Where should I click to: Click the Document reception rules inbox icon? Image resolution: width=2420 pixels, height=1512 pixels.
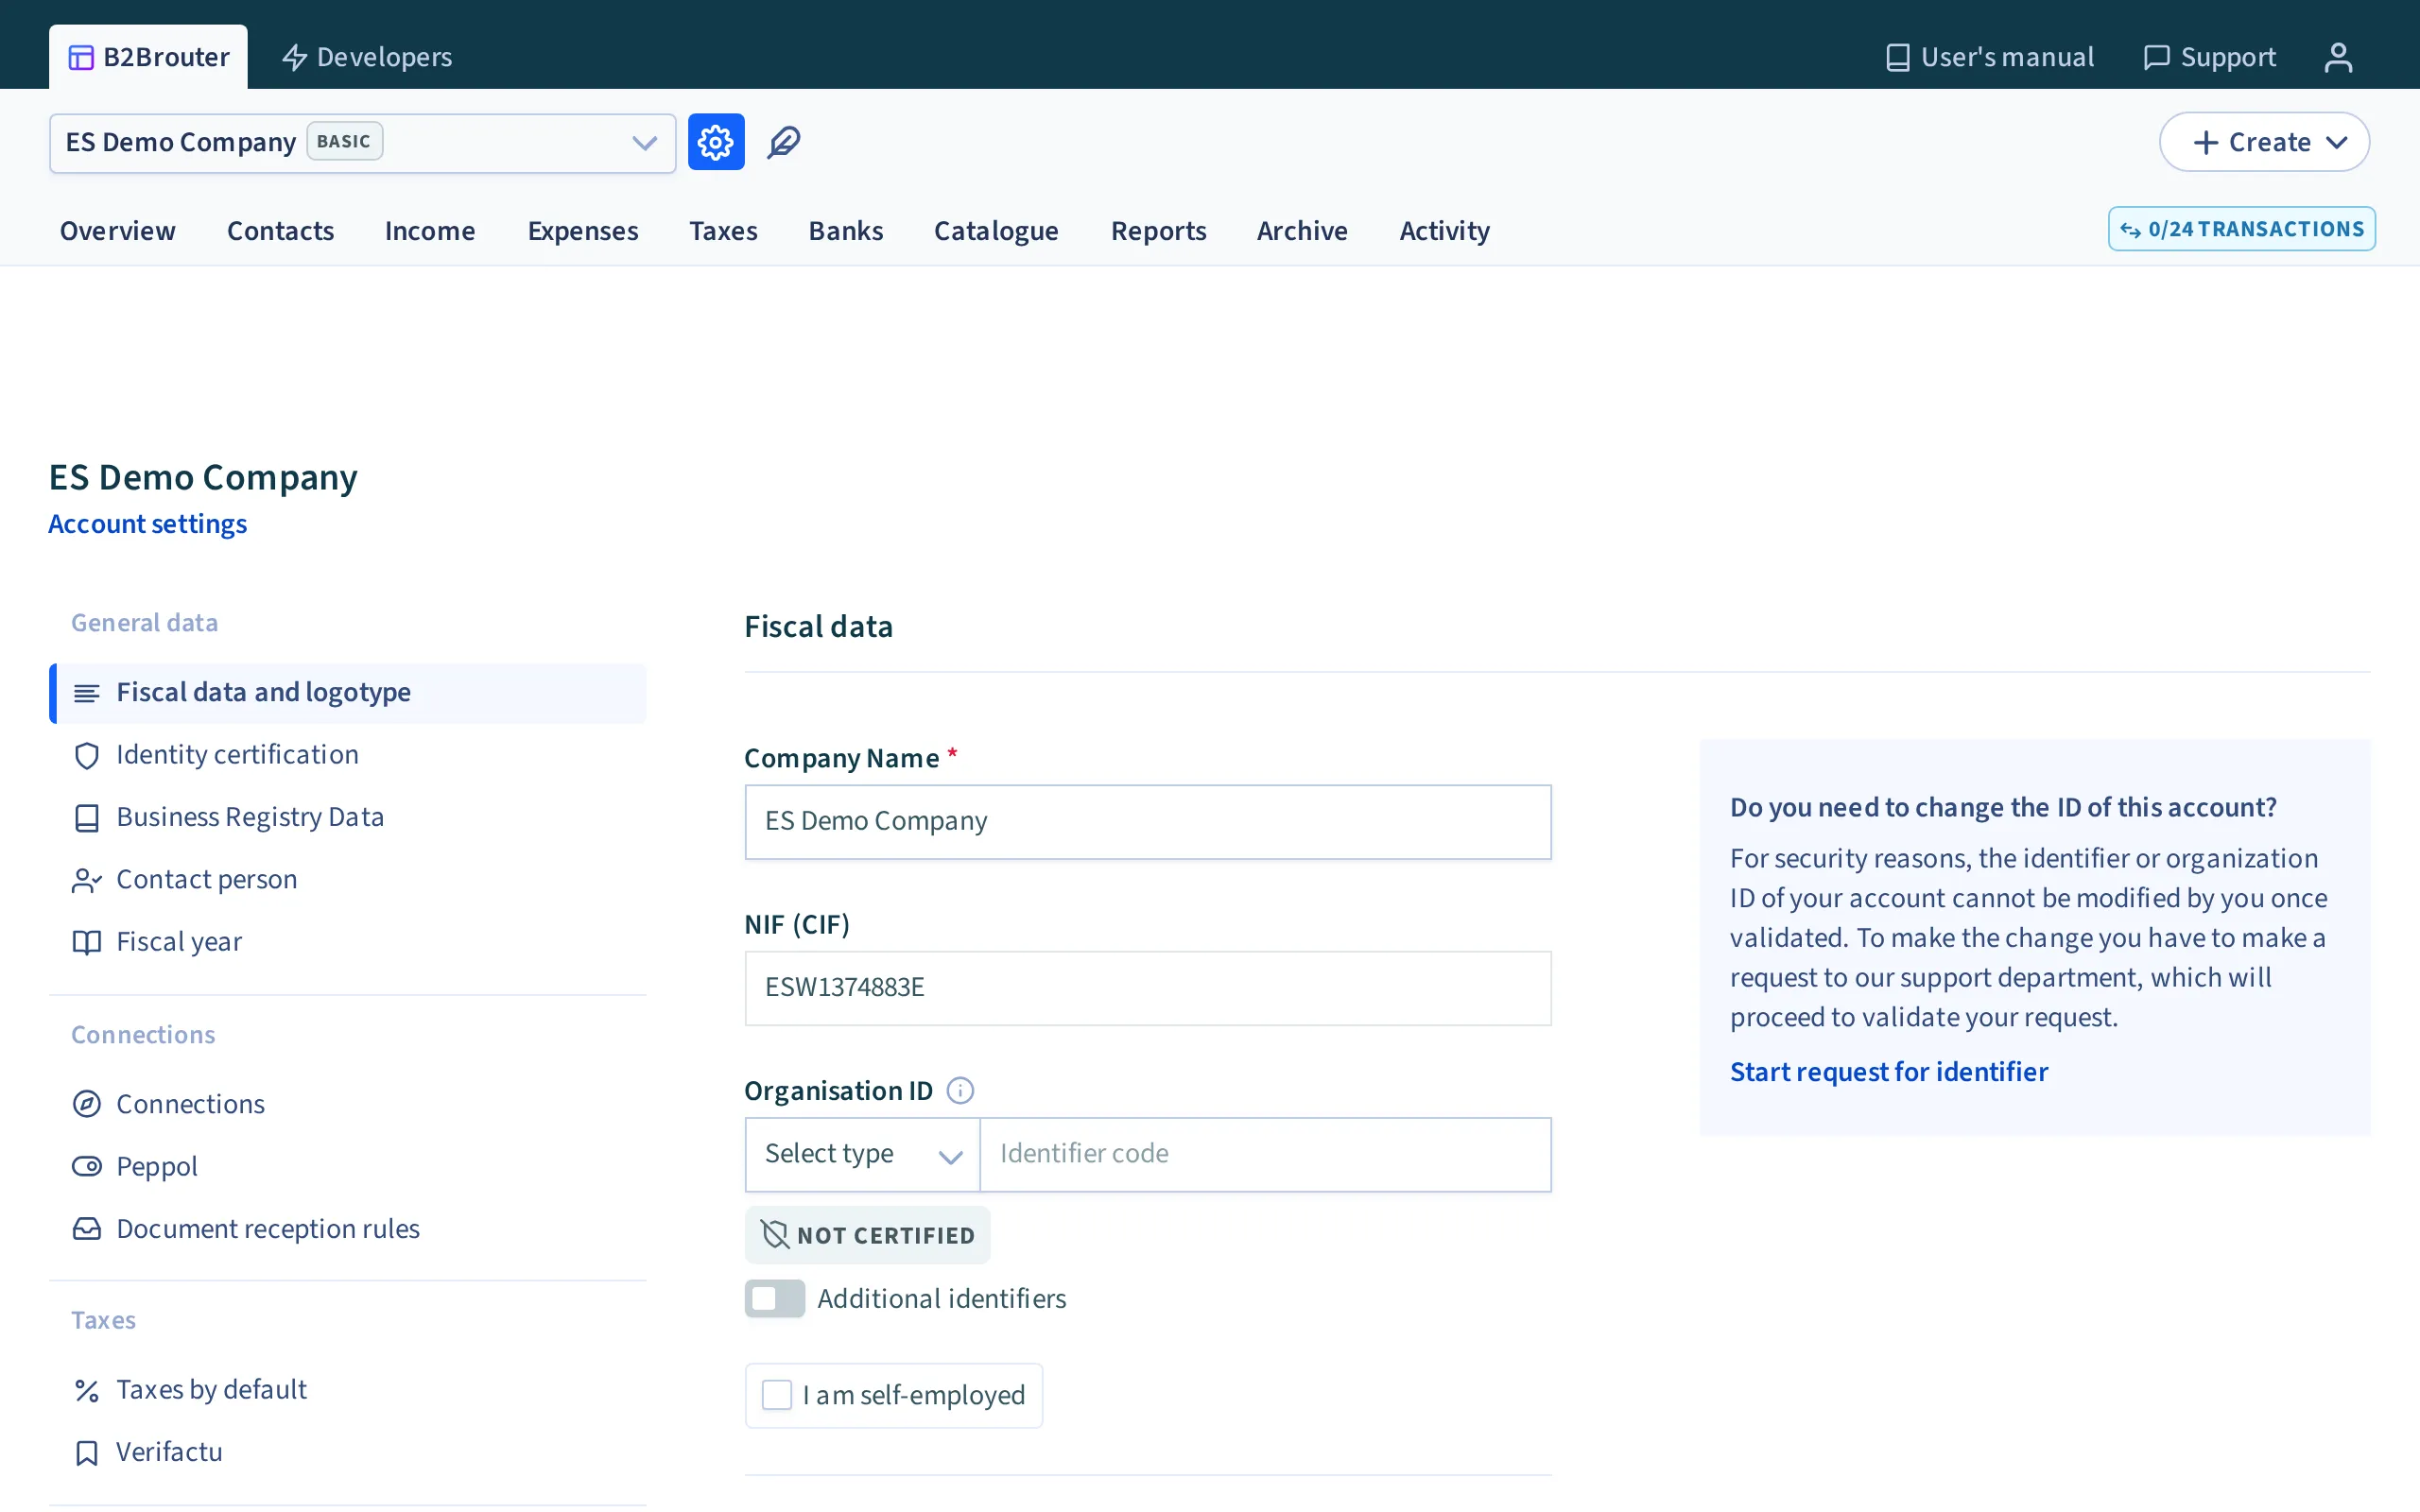coord(87,1228)
